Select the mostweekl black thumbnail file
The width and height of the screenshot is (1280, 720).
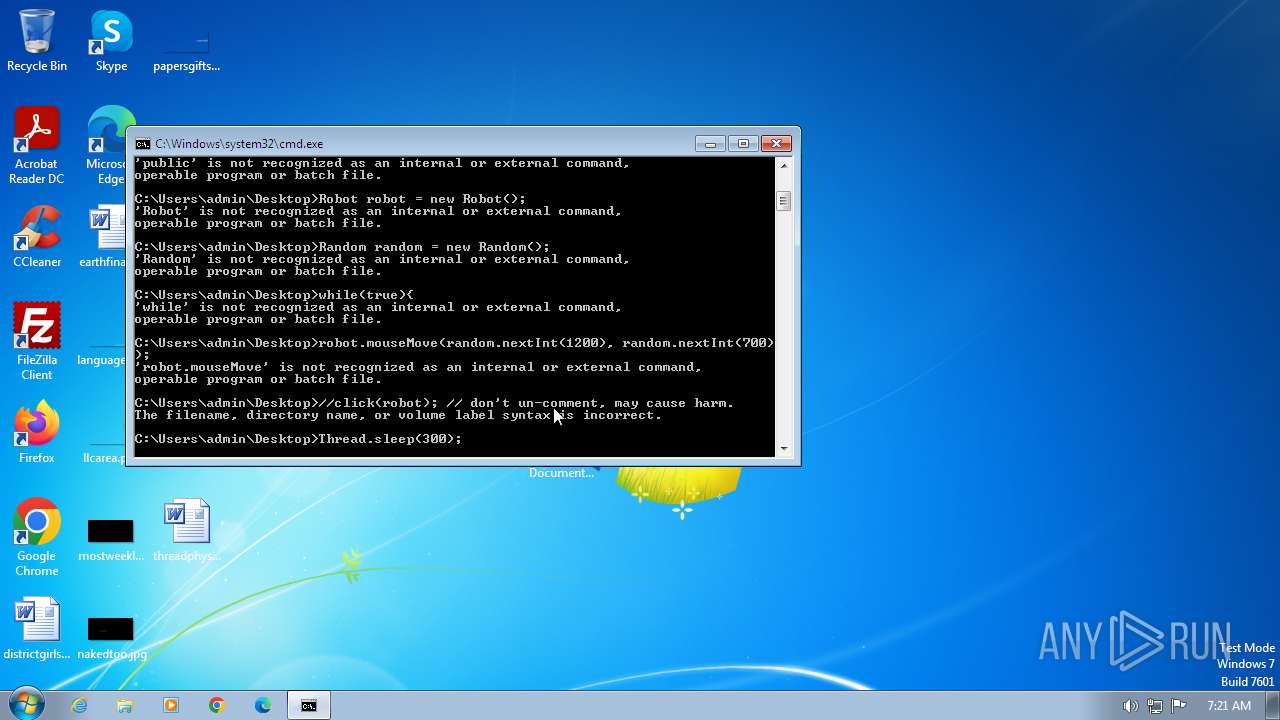[x=110, y=540]
